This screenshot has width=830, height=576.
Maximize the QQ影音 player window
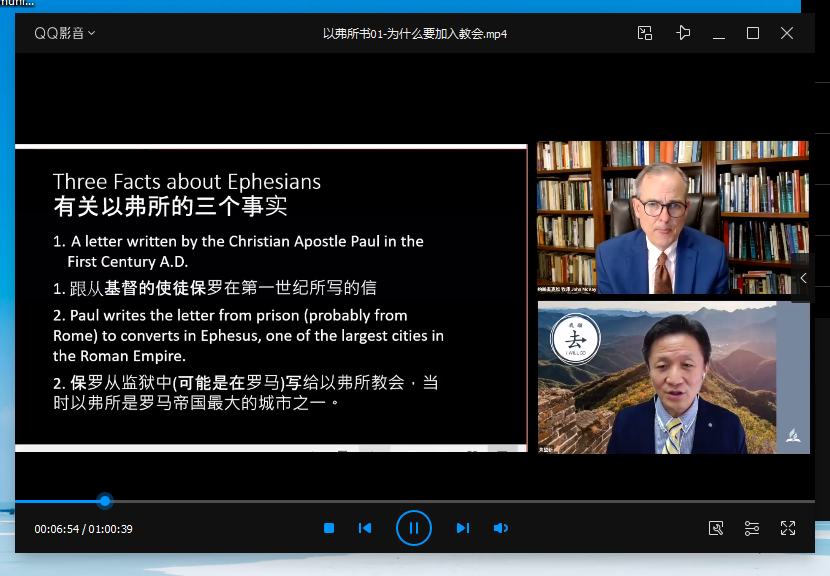tap(752, 33)
